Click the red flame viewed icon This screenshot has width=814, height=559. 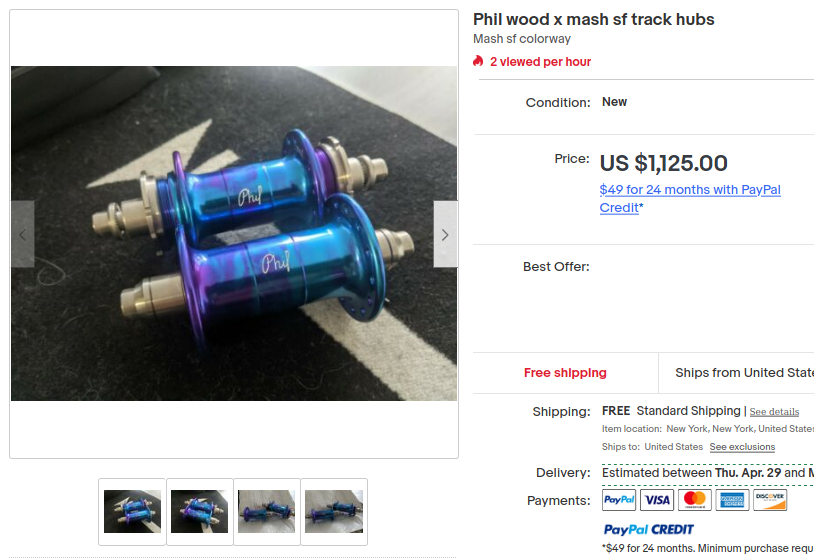pos(478,61)
